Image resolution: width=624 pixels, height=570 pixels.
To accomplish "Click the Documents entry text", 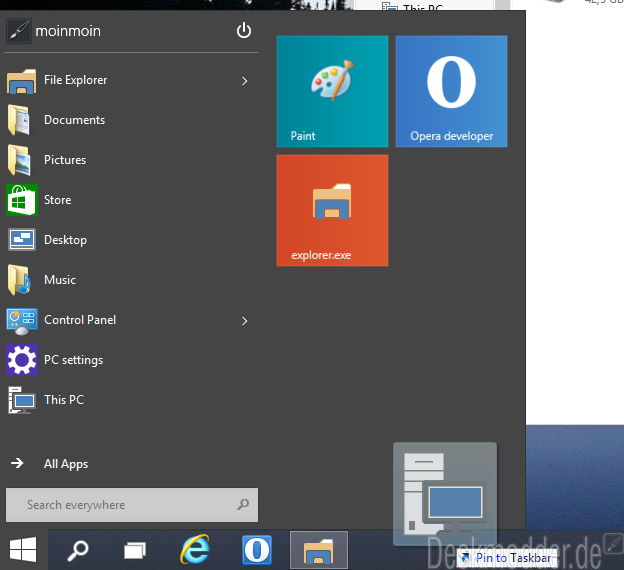I will tap(74, 120).
